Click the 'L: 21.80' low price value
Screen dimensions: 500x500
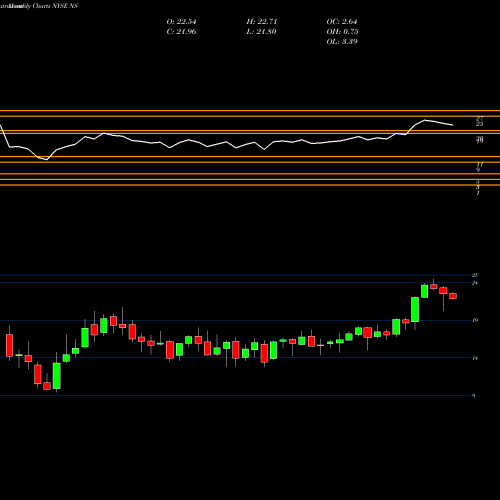point(261,32)
